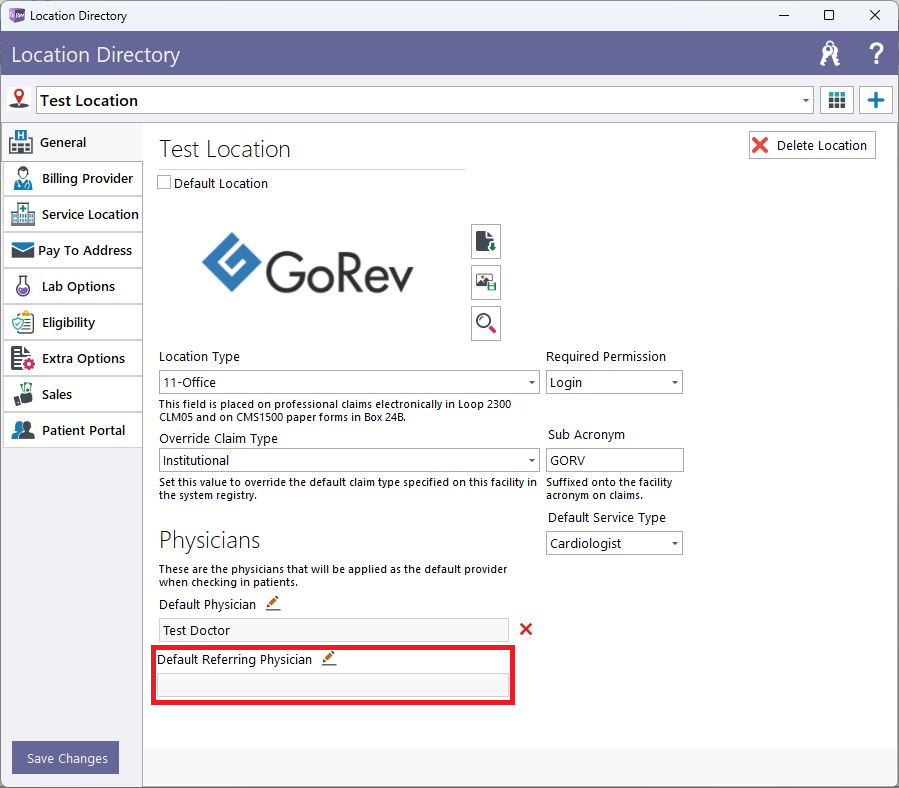
Task: Select the General tab
Action: 73,142
